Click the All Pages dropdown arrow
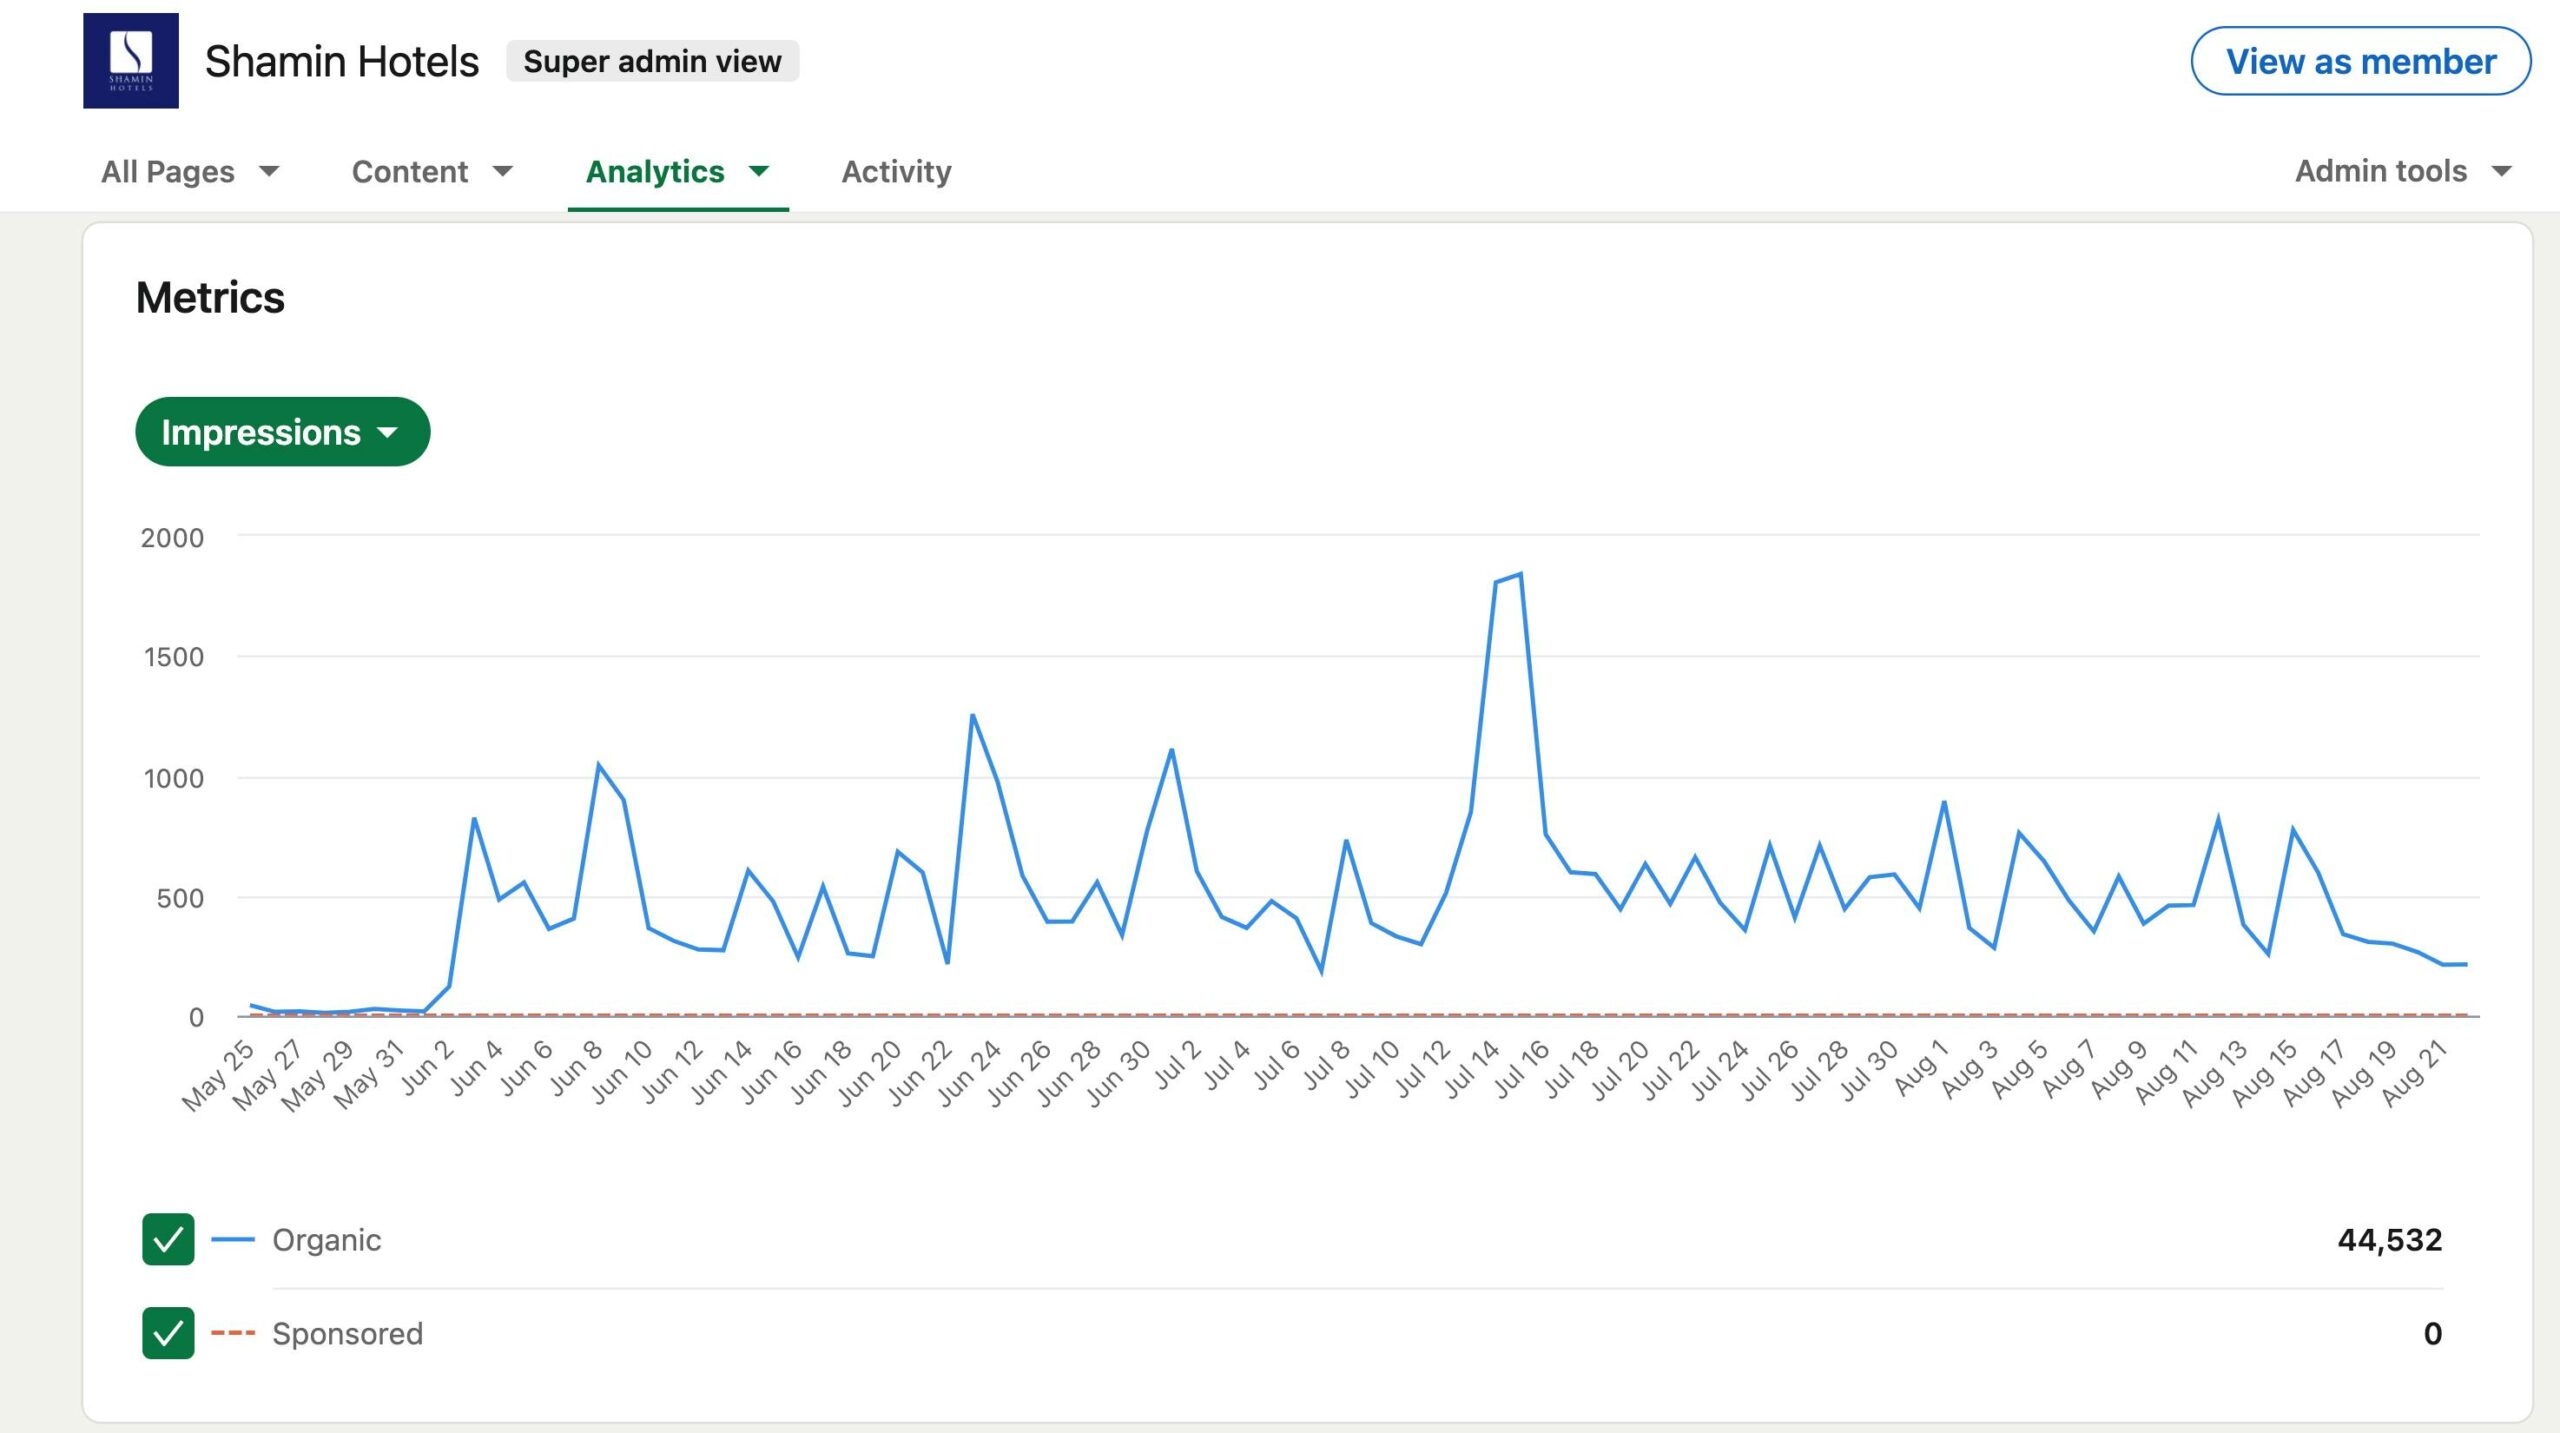The width and height of the screenshot is (2560, 1433). coord(269,171)
